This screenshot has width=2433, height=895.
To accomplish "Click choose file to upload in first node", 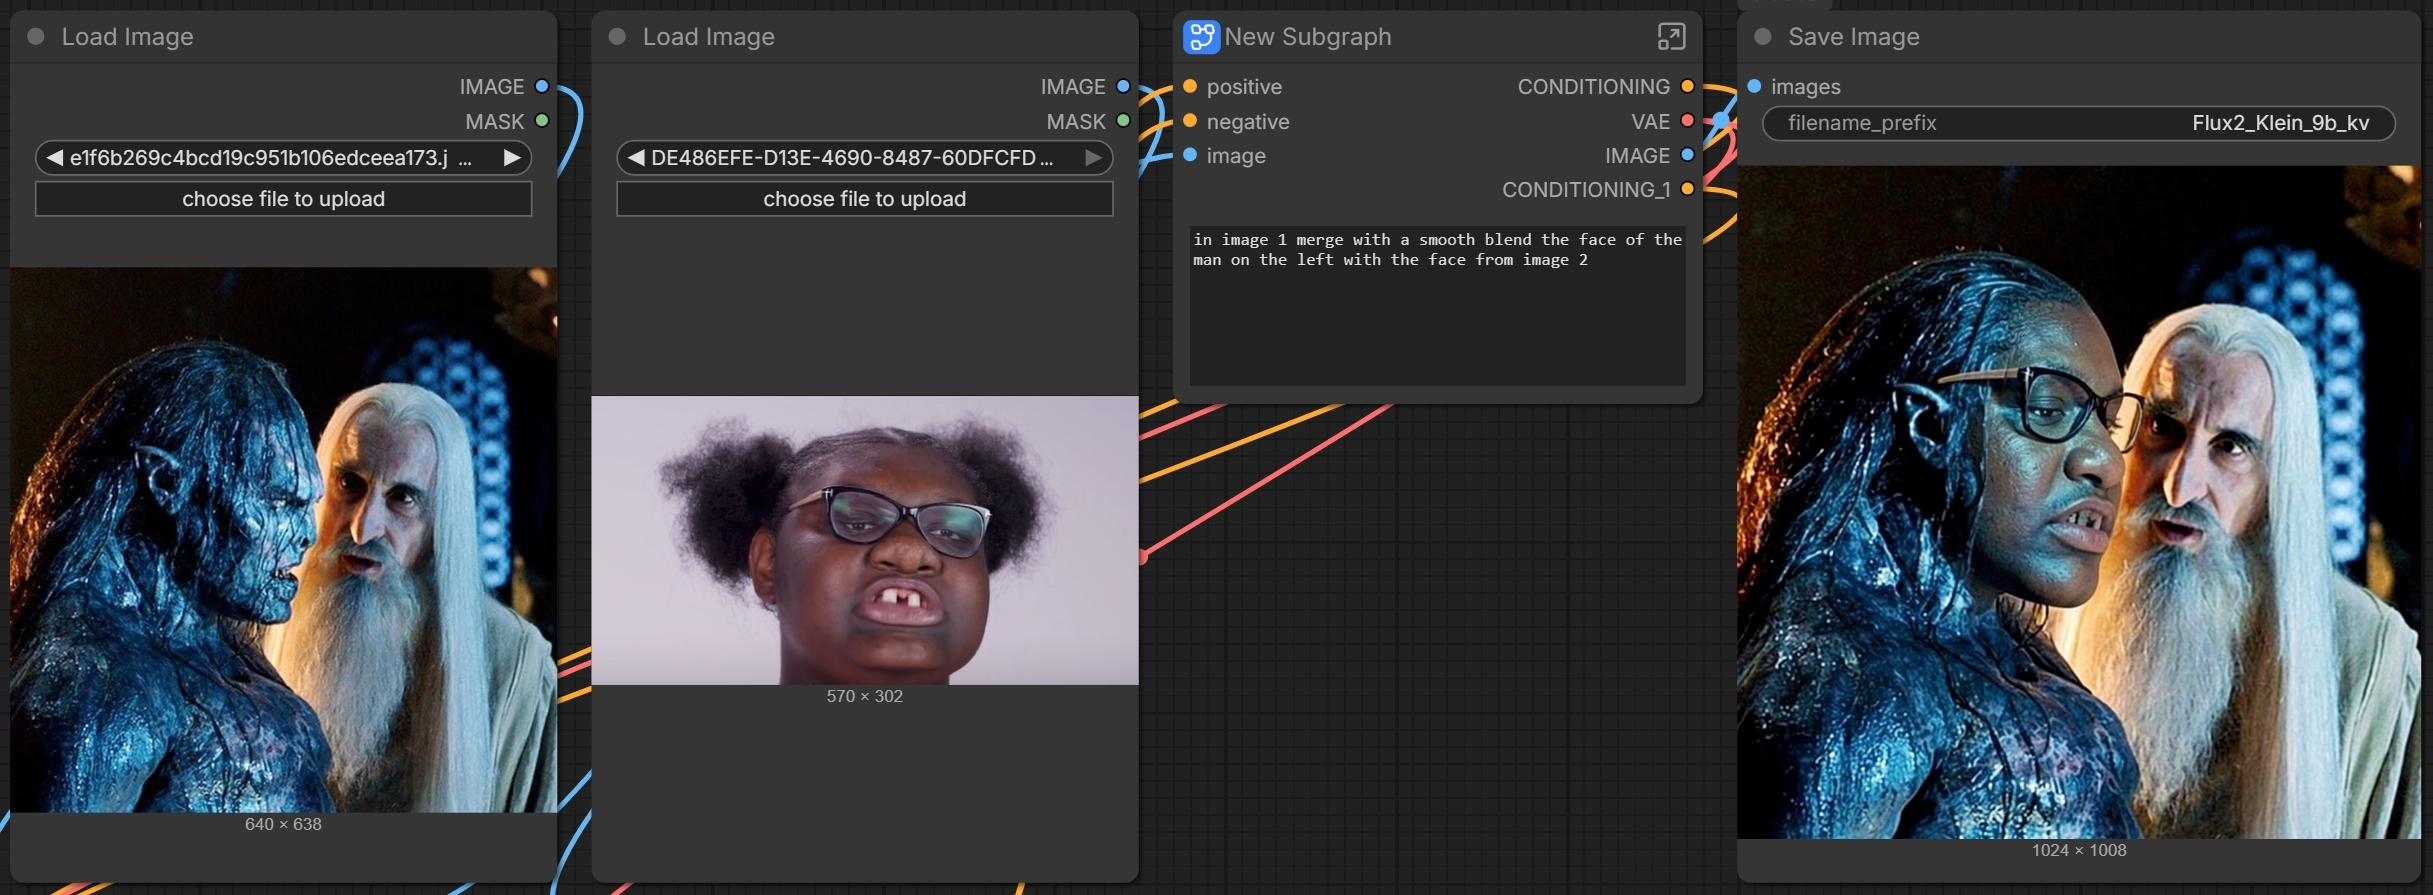I will pyautogui.click(x=283, y=199).
